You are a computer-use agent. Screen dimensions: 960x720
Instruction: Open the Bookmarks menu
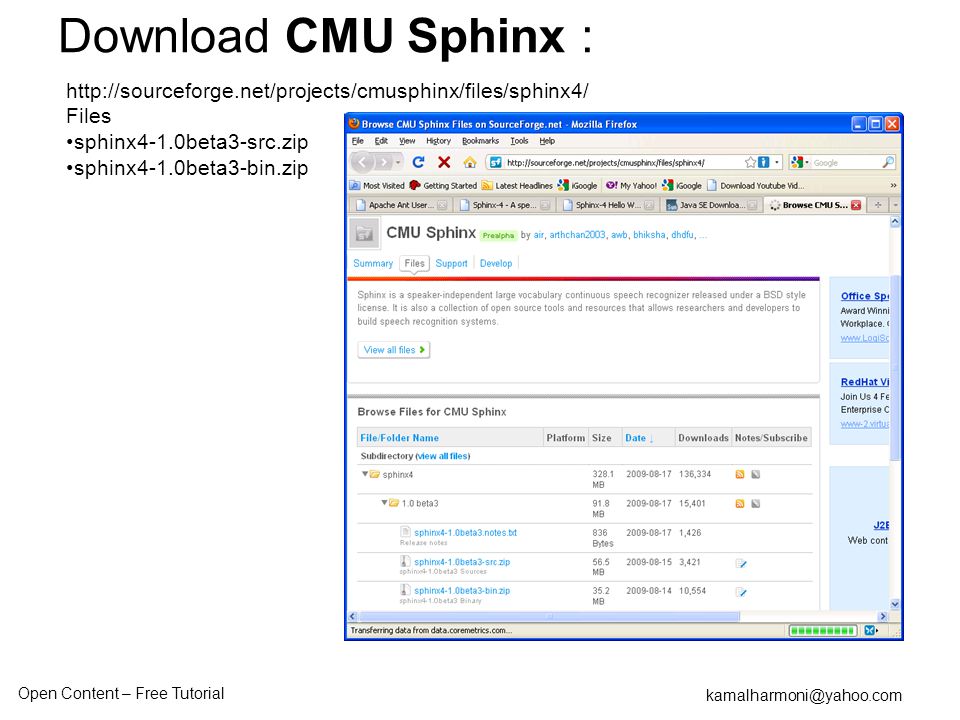tap(481, 141)
